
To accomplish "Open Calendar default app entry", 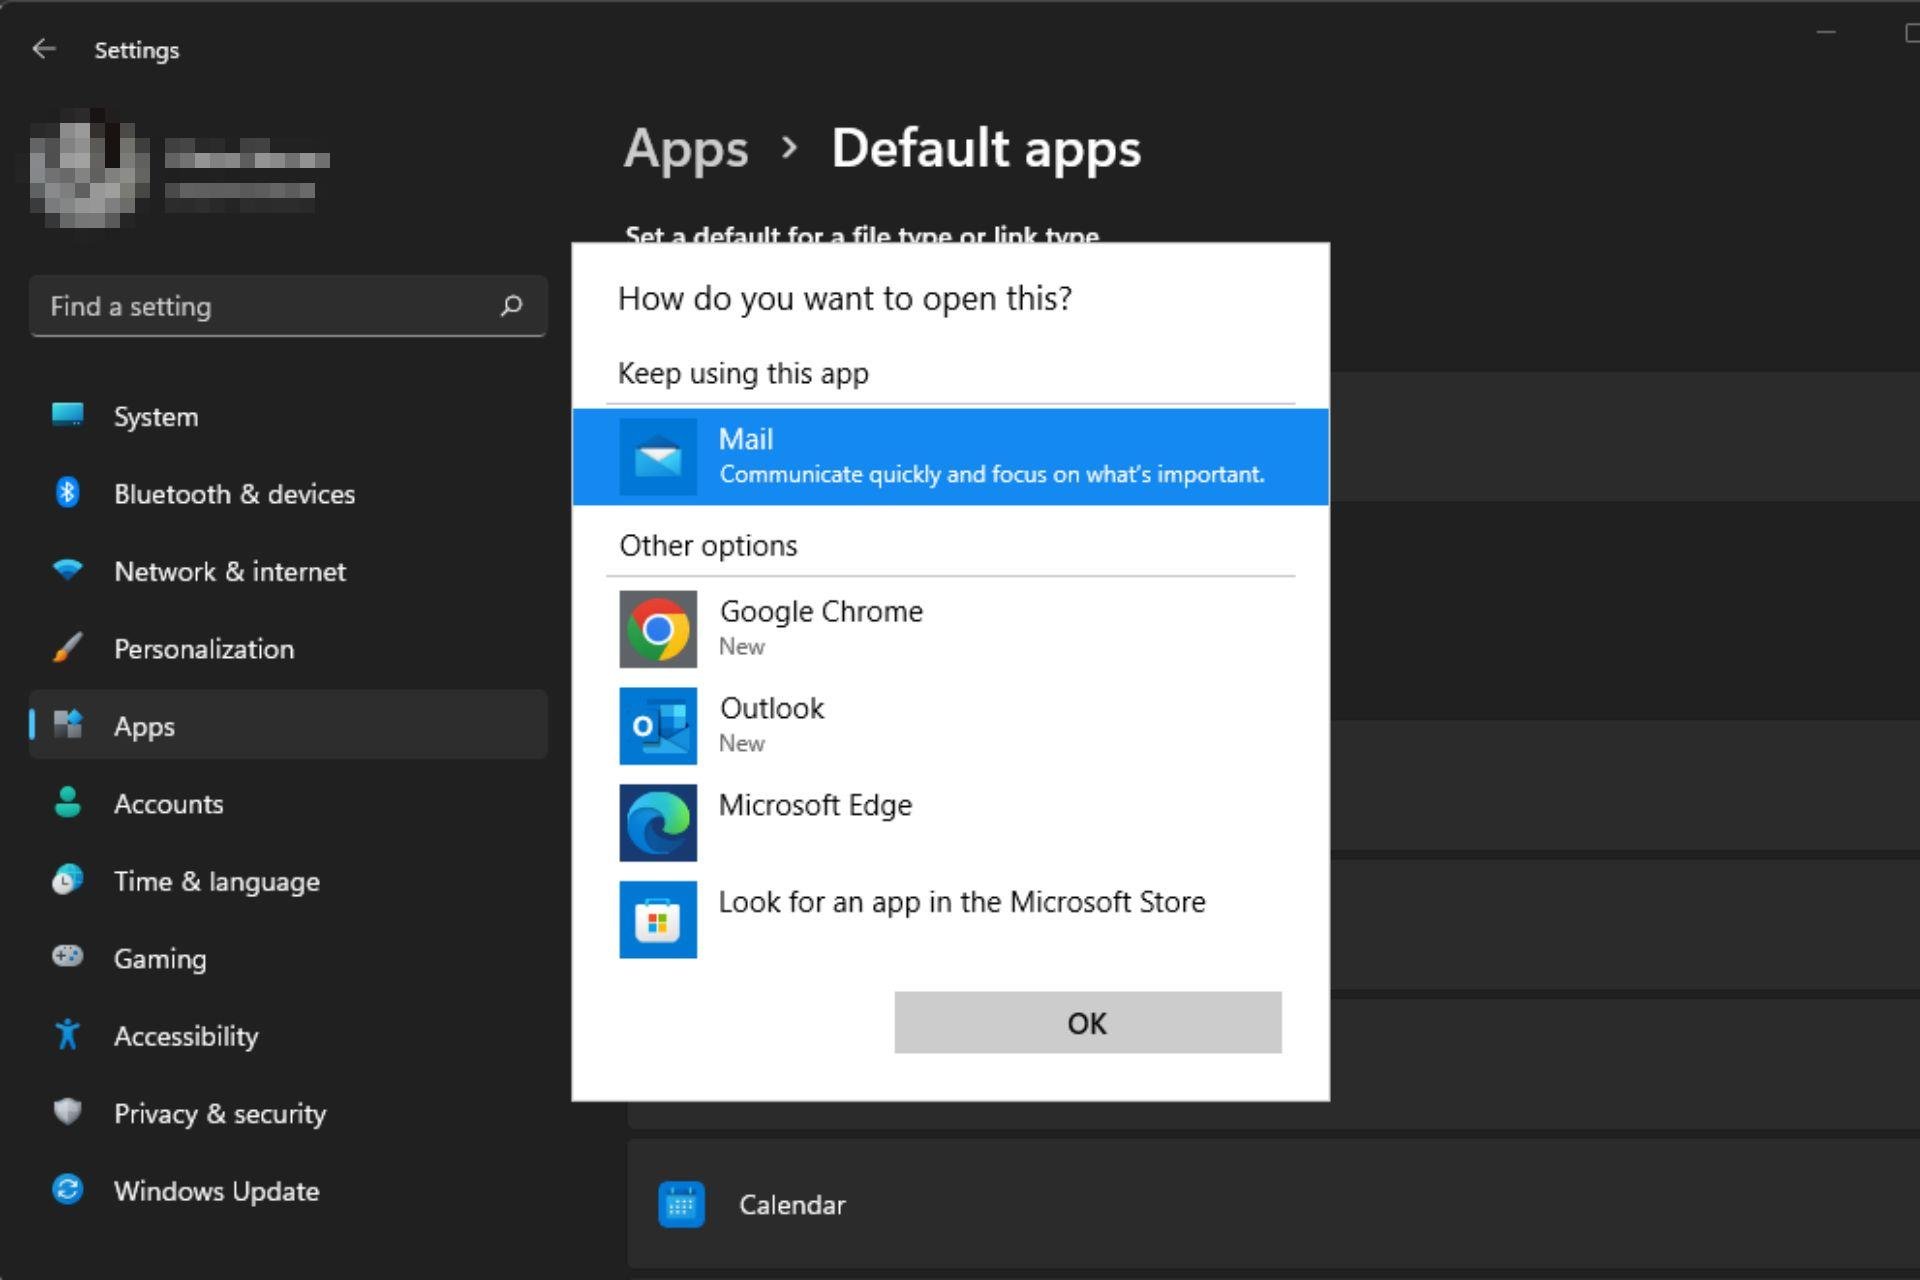I will [x=1273, y=1205].
